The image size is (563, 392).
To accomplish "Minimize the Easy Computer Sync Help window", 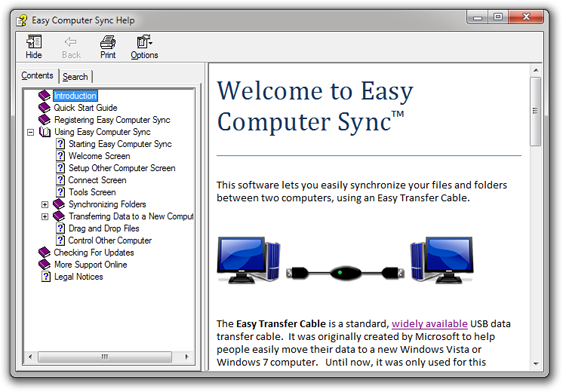I will (478, 17).
